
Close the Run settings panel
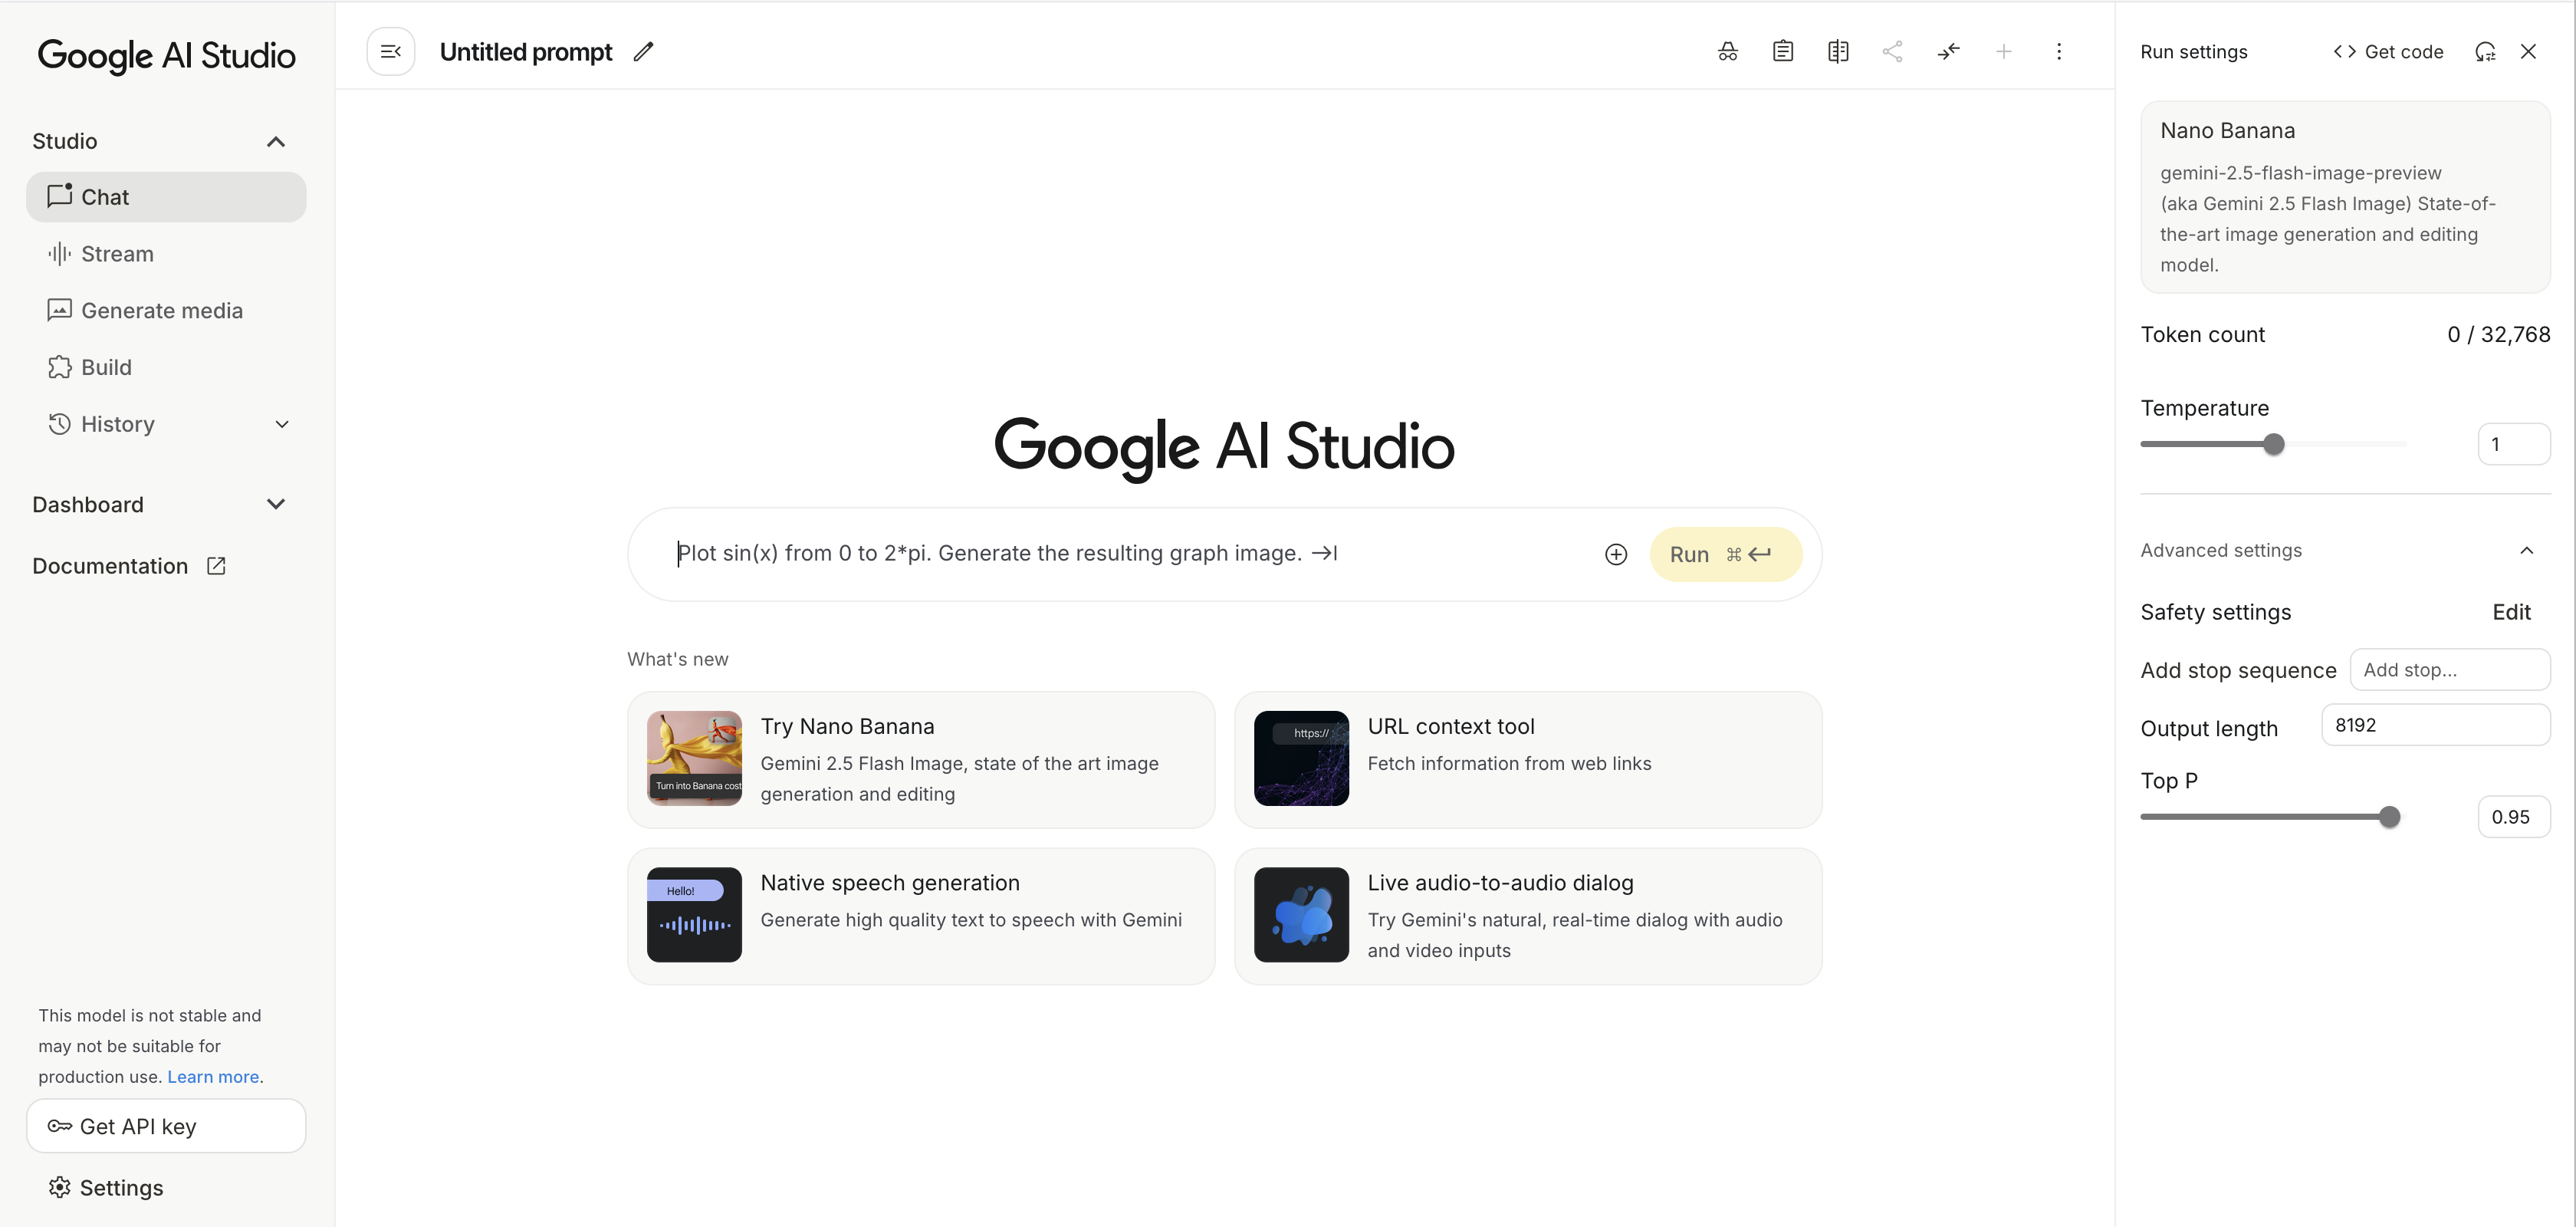click(x=2528, y=52)
